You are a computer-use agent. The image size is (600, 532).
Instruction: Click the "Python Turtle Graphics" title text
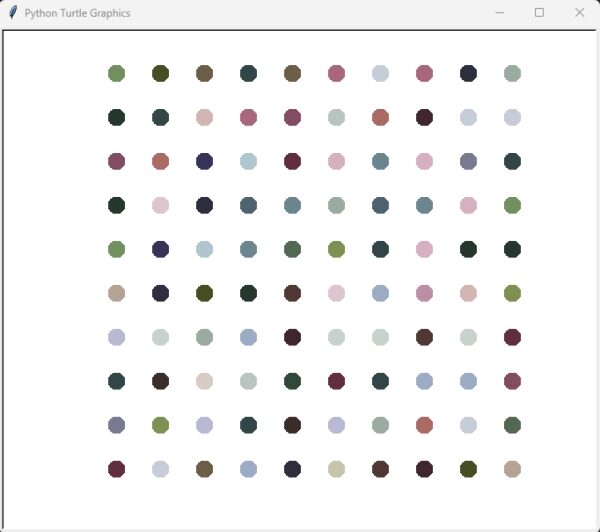(77, 13)
